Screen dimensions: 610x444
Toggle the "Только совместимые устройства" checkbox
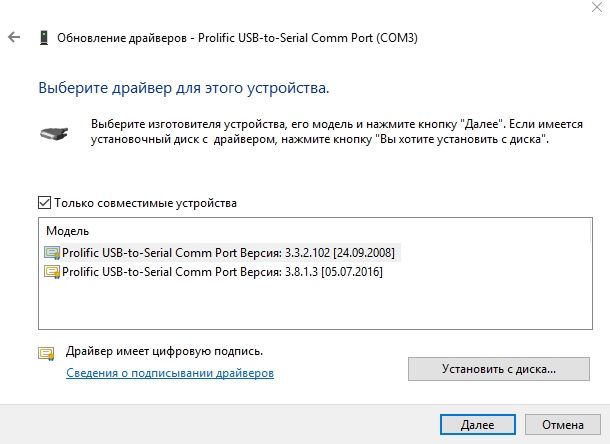tap(44, 203)
